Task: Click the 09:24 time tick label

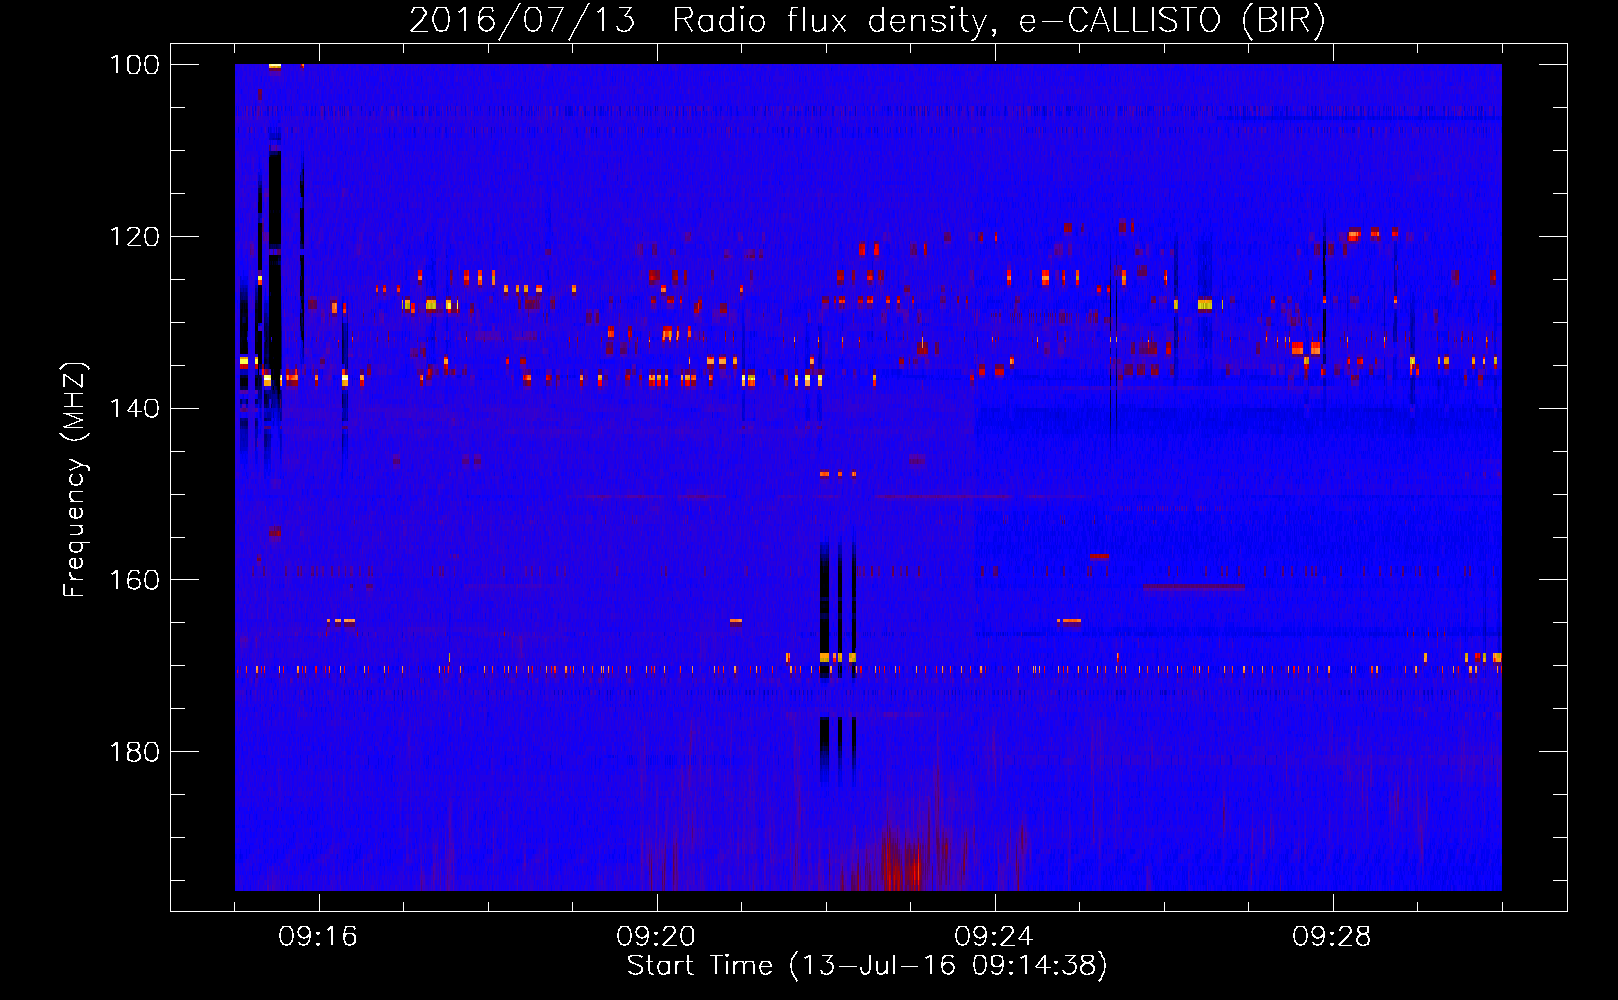Action: click(x=994, y=937)
